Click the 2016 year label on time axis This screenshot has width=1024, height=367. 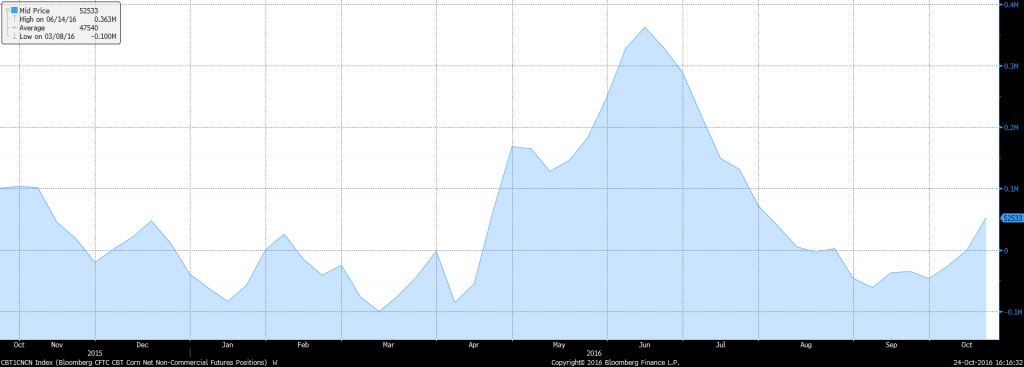(x=594, y=353)
